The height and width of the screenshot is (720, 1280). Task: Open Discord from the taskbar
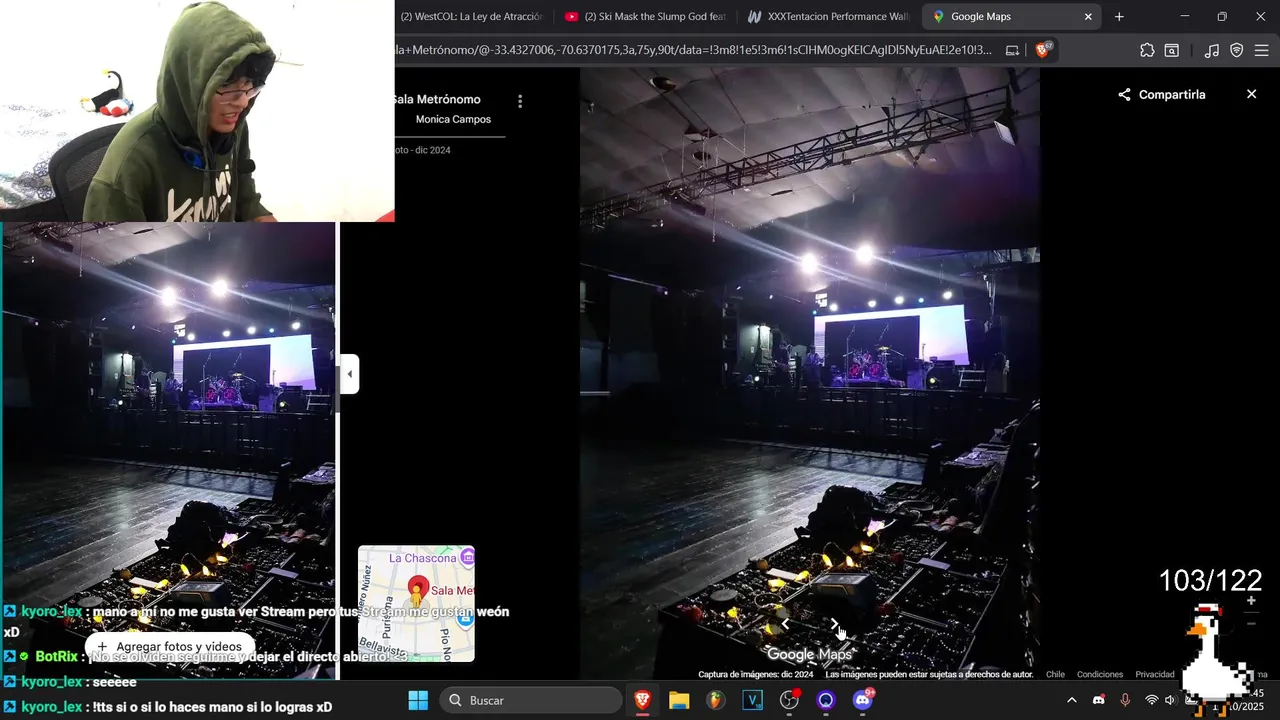[x=862, y=700]
